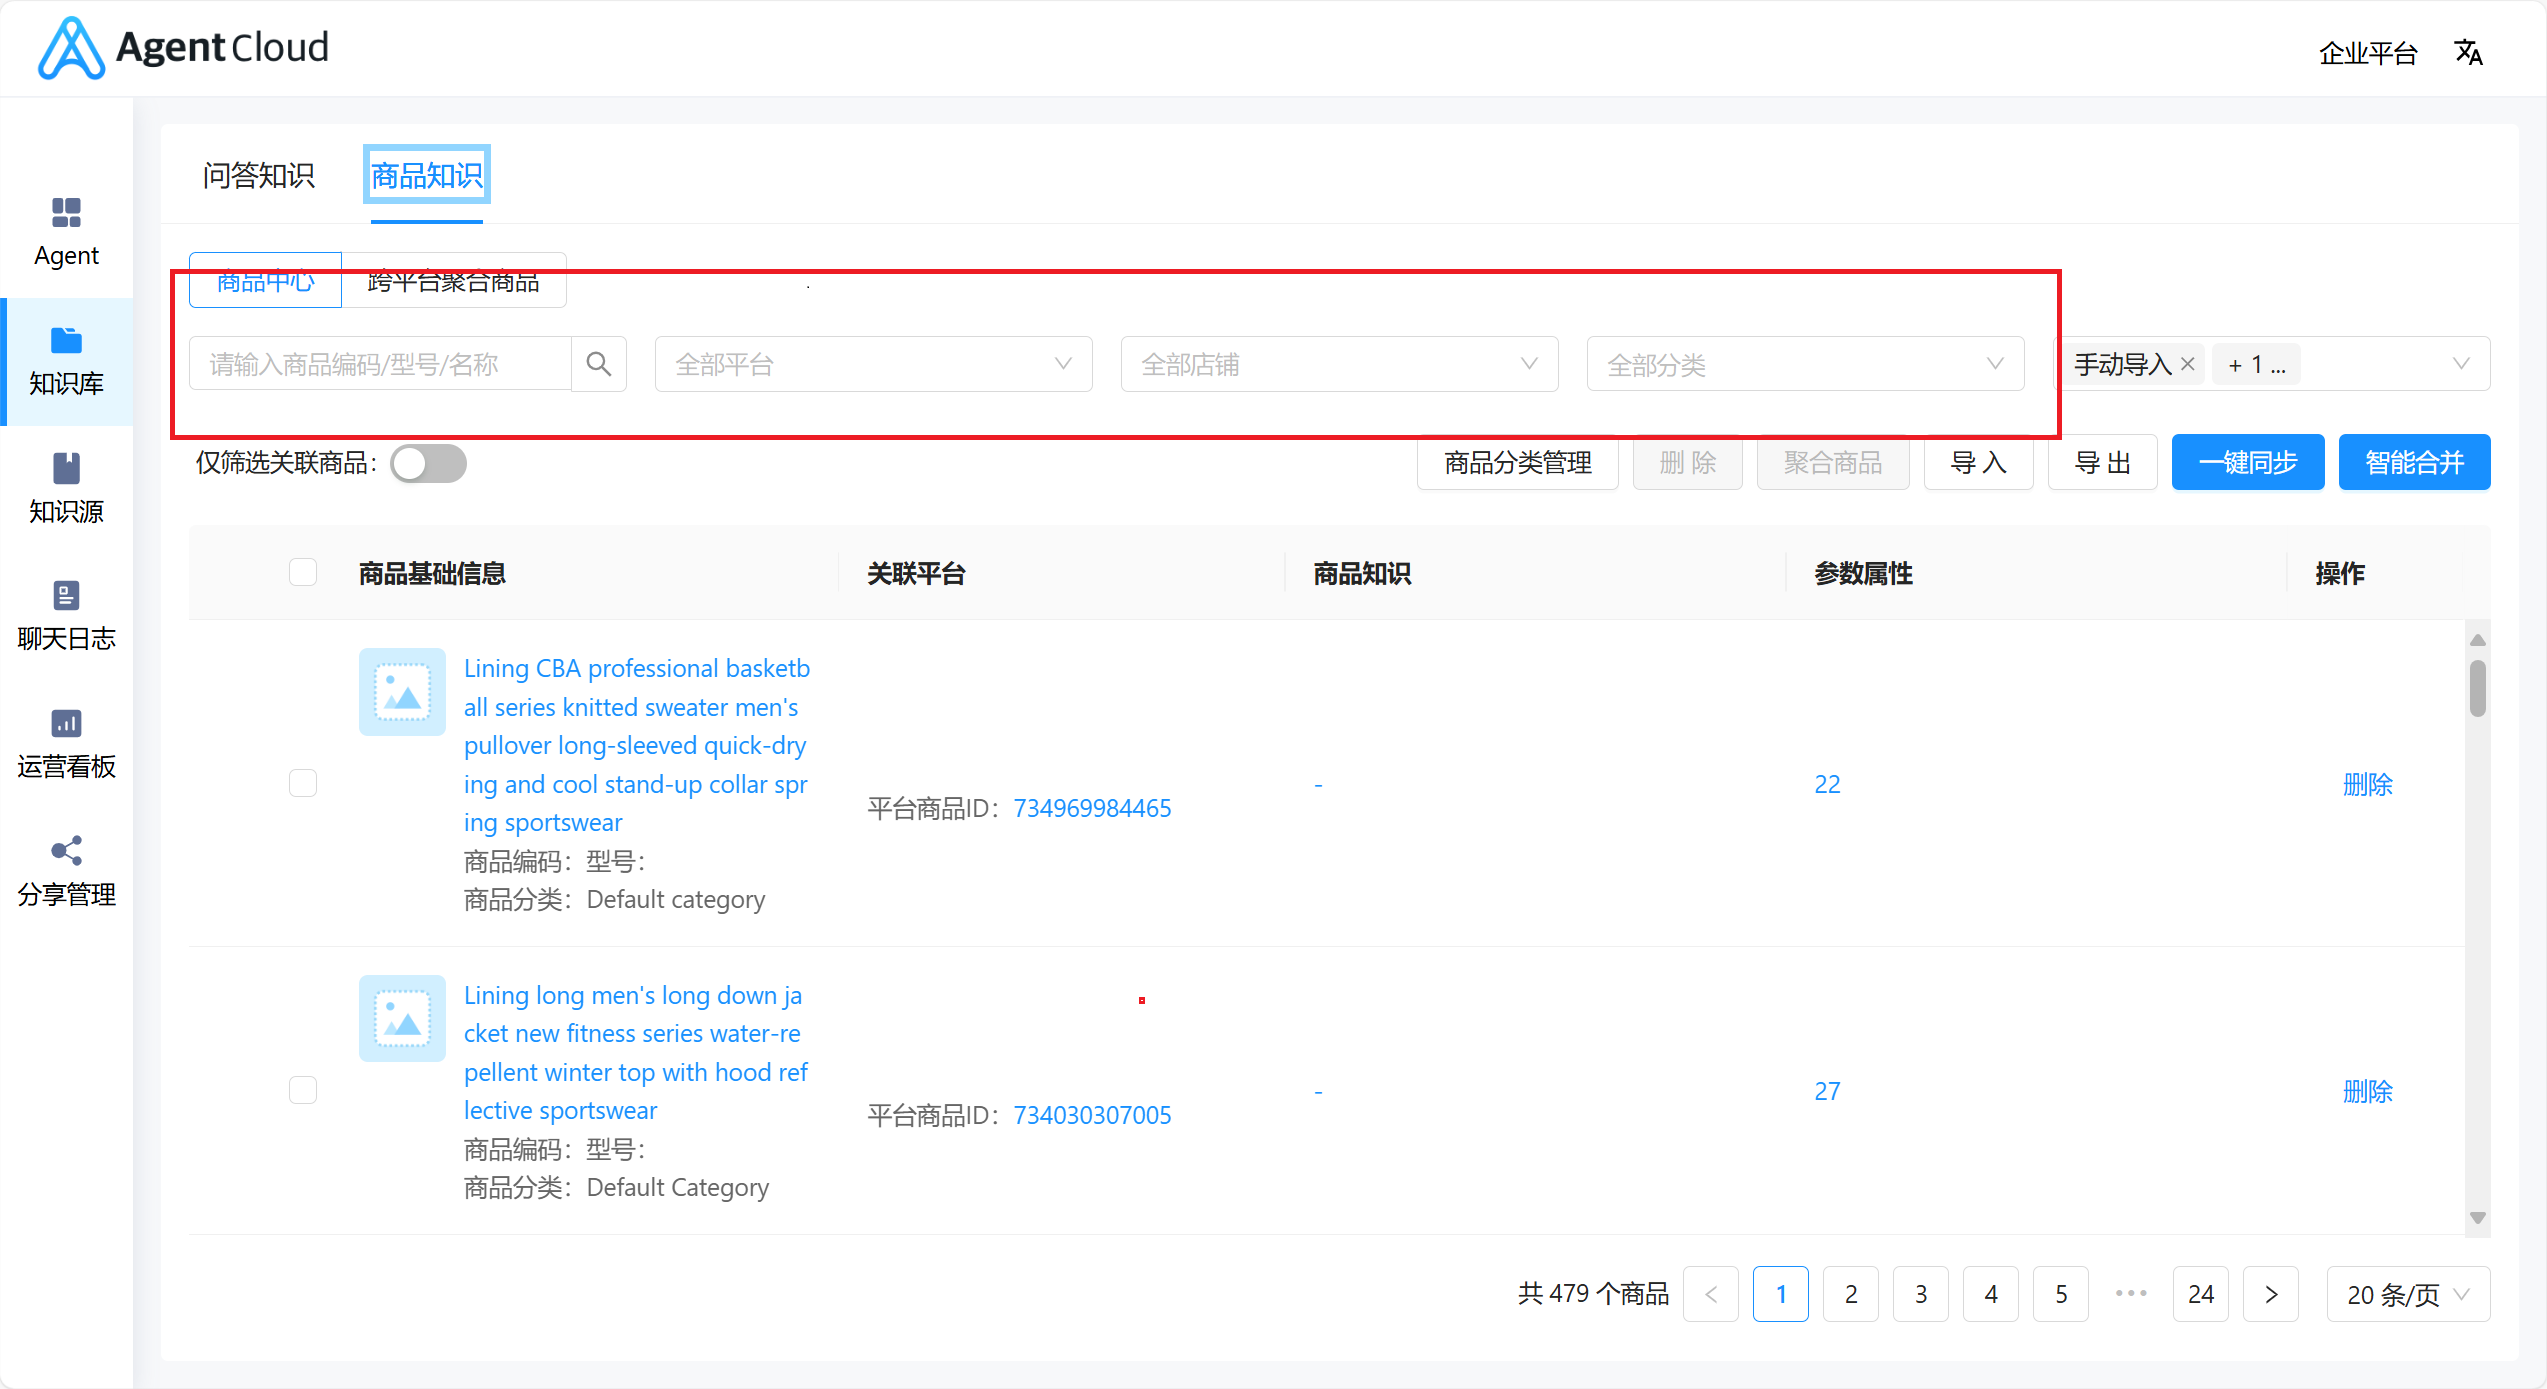Switch to the 商品知识 tab

pos(426,176)
